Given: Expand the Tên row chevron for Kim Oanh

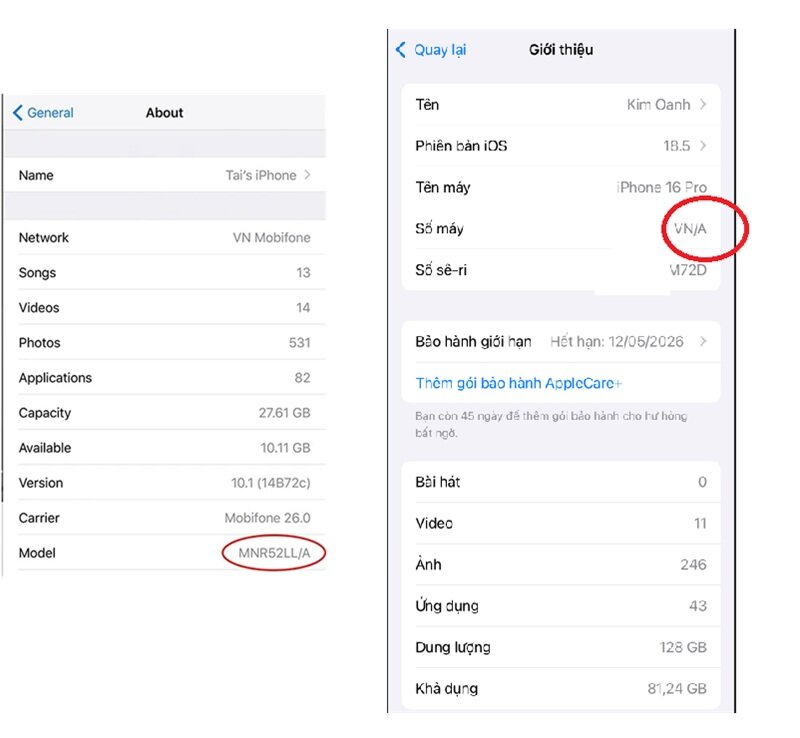Looking at the screenshot, I should point(703,105).
